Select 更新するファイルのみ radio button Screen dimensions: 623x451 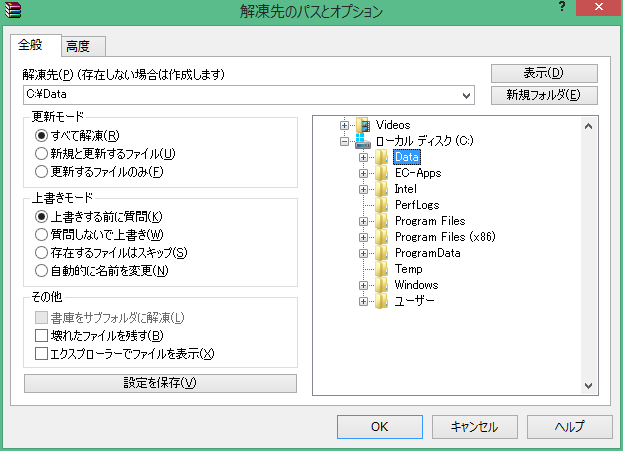pyautogui.click(x=41, y=172)
